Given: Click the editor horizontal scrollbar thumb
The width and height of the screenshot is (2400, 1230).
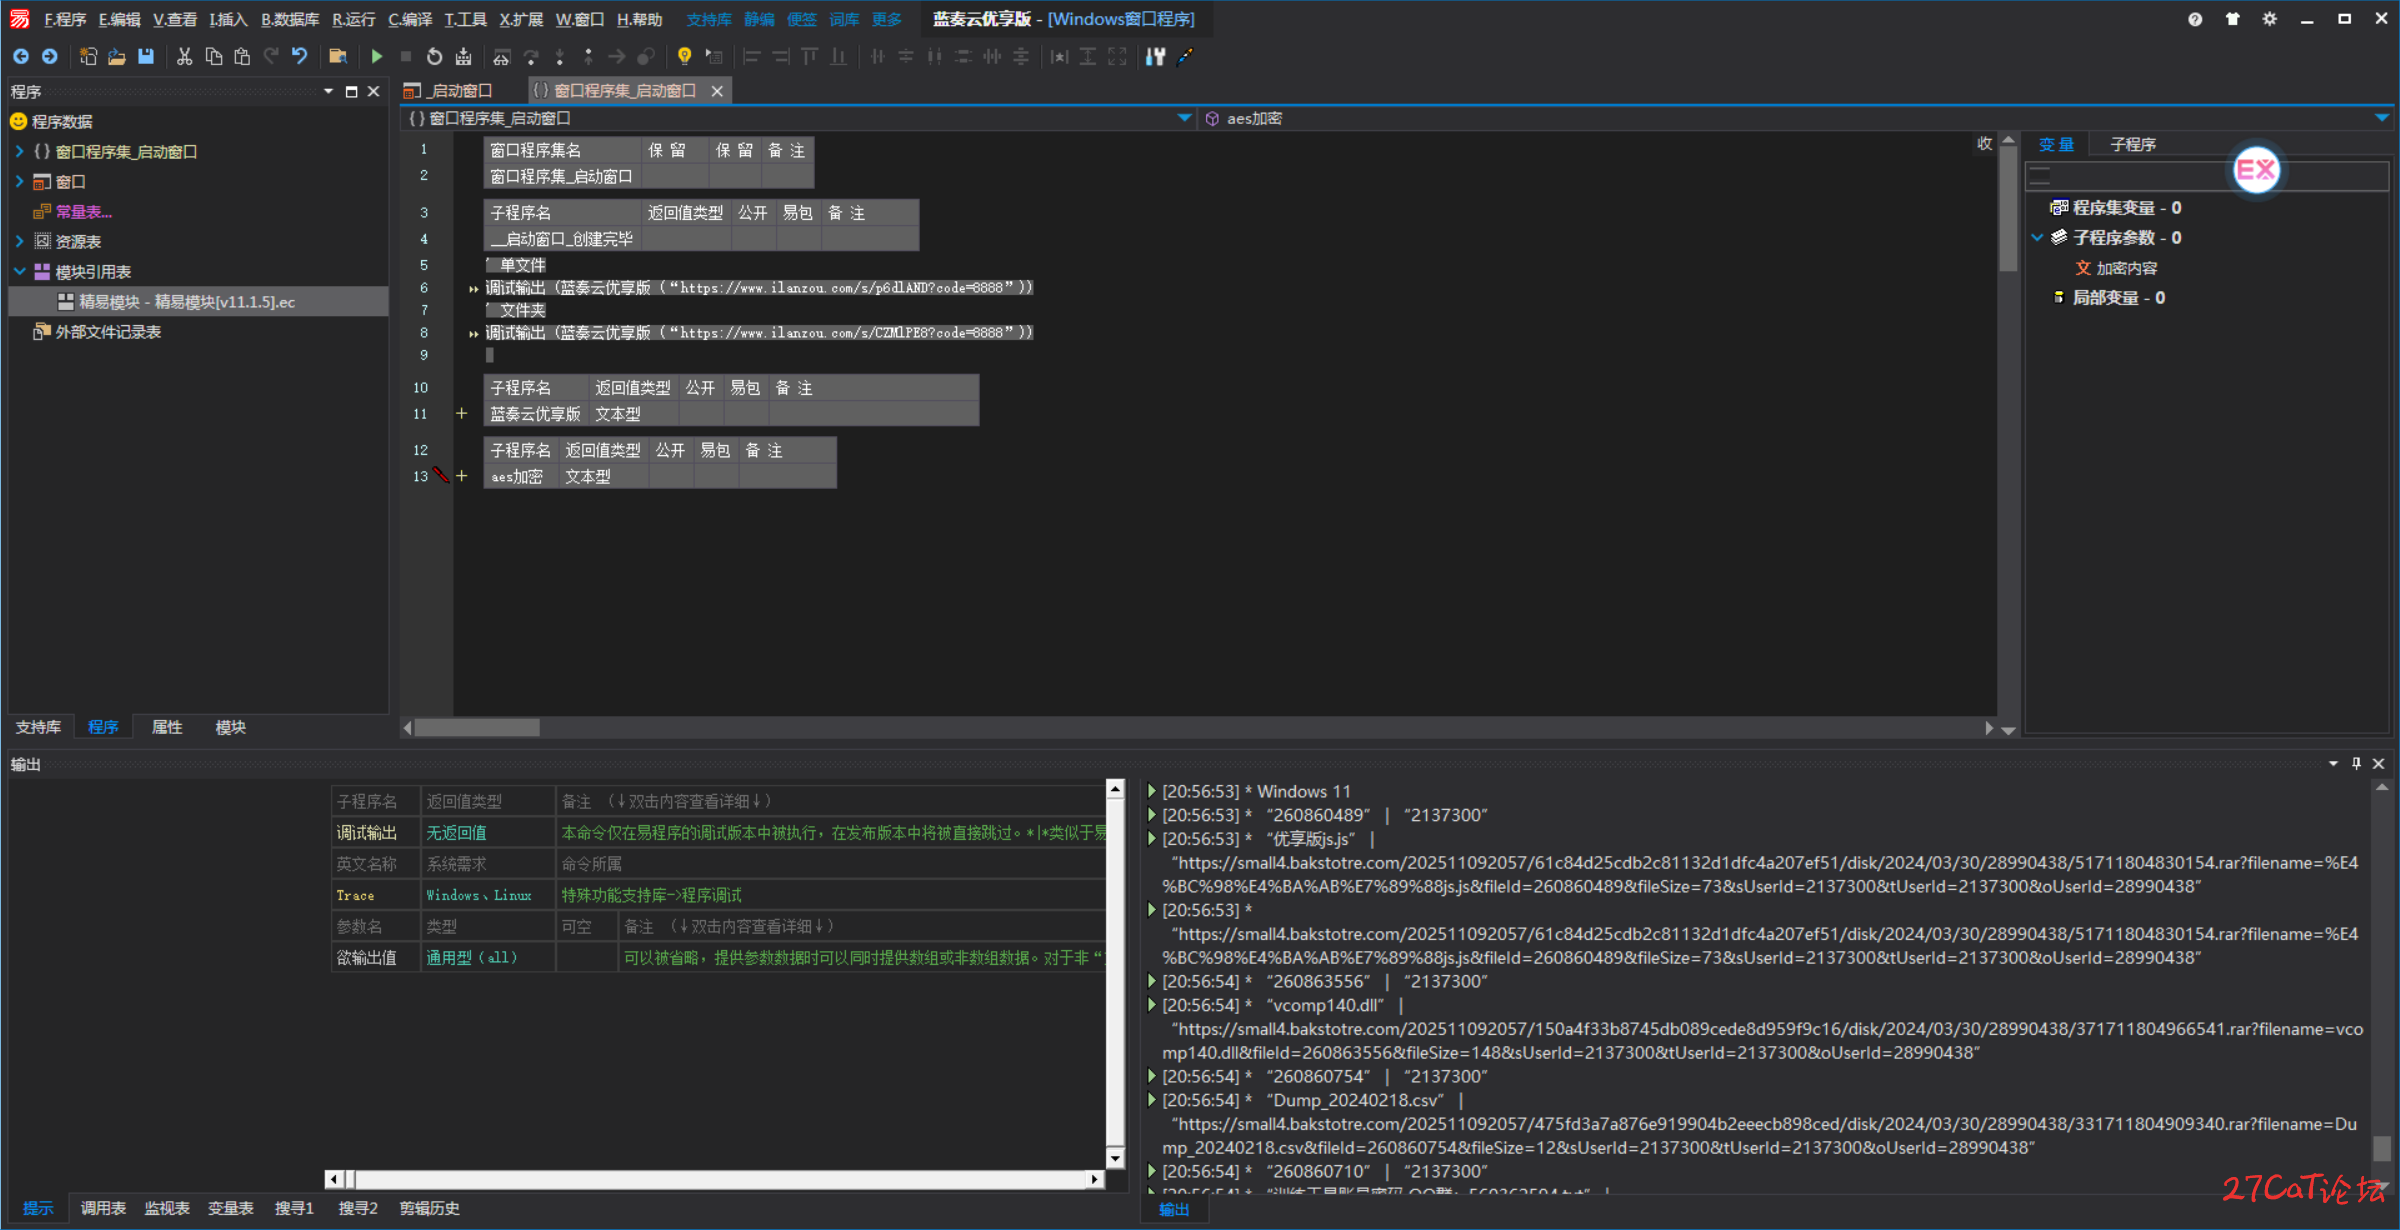Looking at the screenshot, I should pyautogui.click(x=477, y=728).
